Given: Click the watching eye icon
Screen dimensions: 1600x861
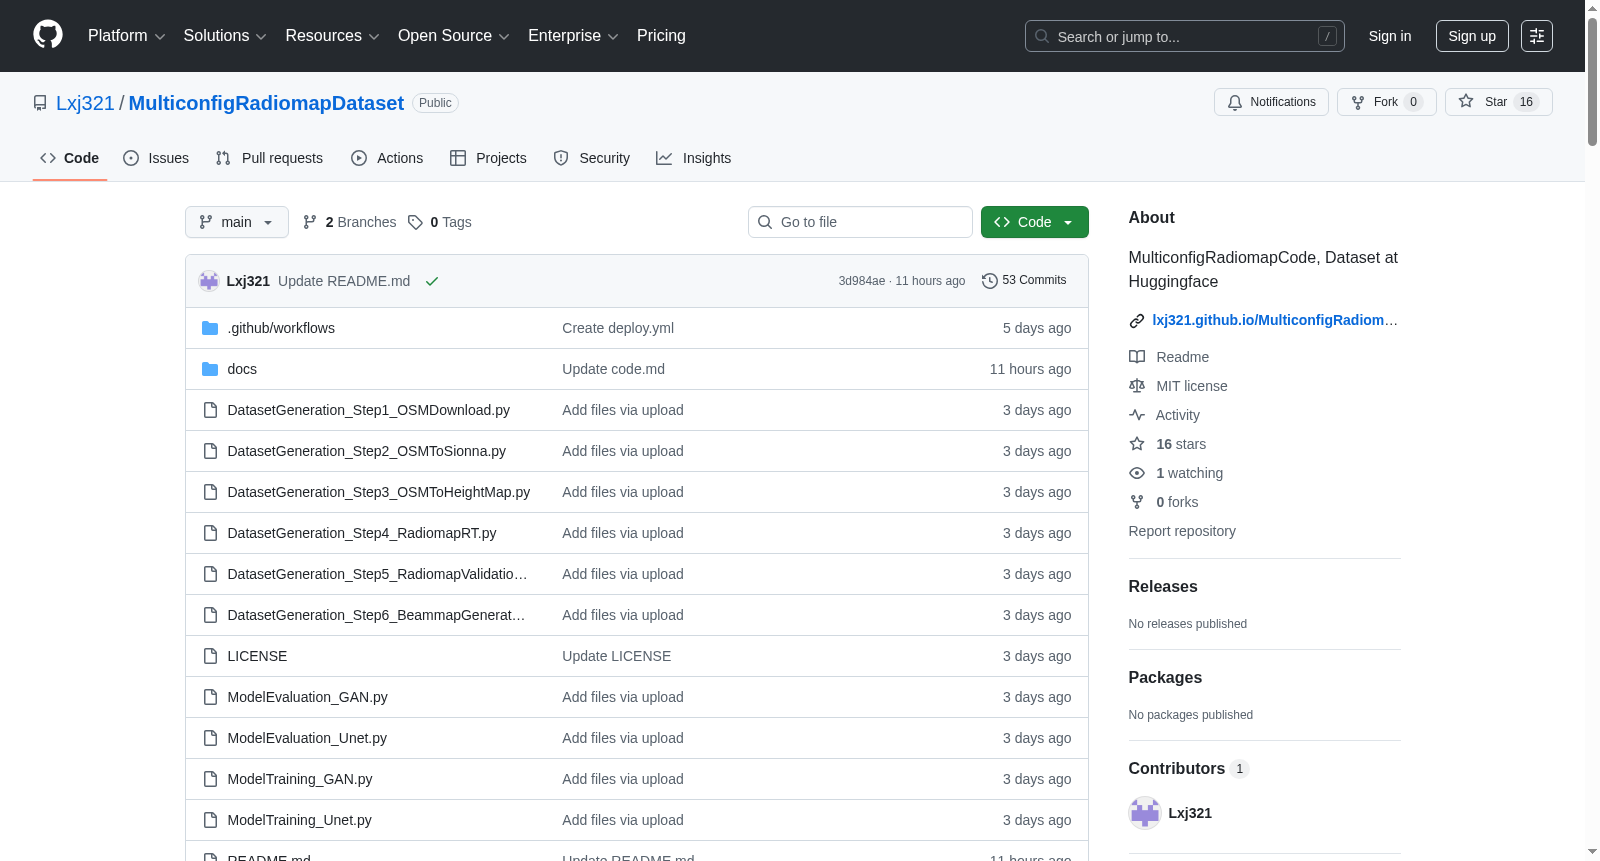Looking at the screenshot, I should [1137, 473].
